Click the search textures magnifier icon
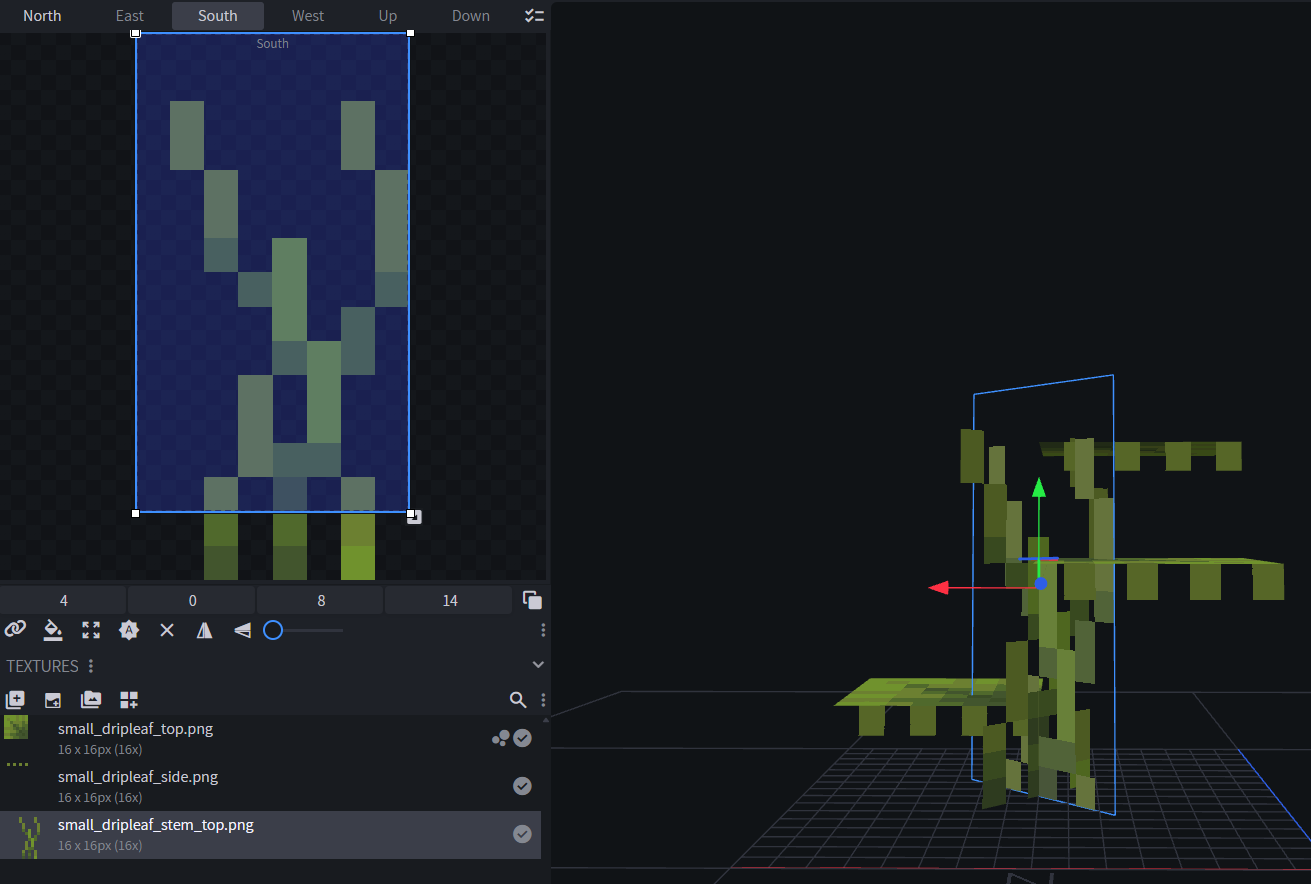Viewport: 1311px width, 884px height. click(518, 700)
